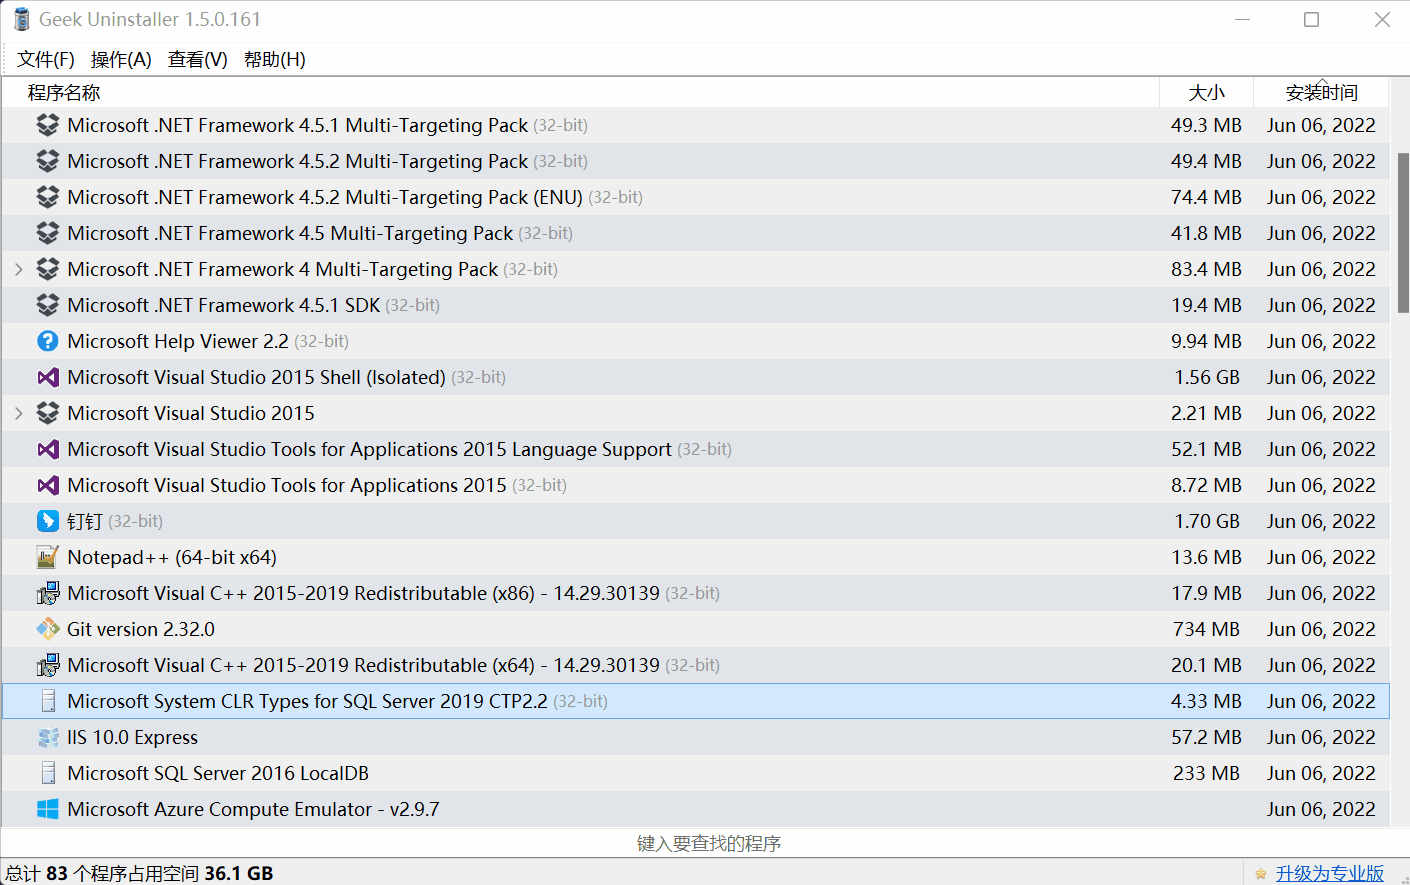Screen dimensions: 1410x885
Task: Focus the 键入要查找的程序 search field
Action: 708,843
